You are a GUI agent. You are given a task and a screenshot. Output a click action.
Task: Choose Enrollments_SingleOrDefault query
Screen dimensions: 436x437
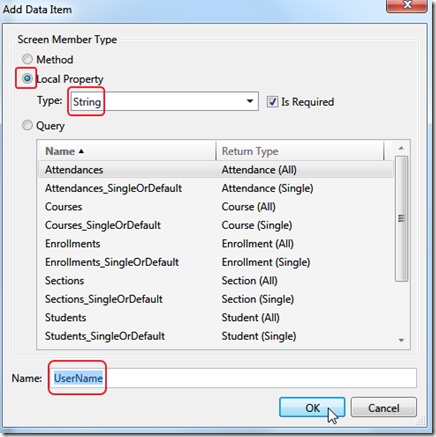tap(216, 262)
